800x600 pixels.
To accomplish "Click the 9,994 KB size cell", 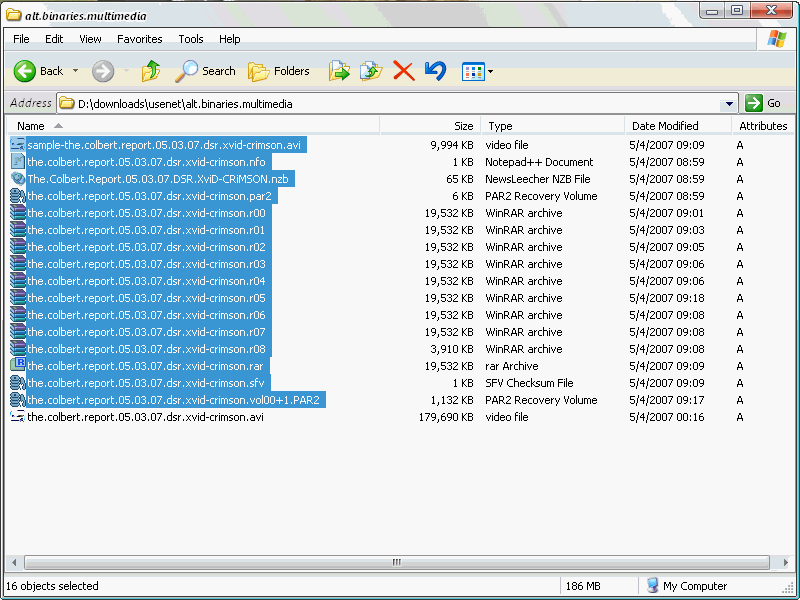I will click(x=452, y=145).
